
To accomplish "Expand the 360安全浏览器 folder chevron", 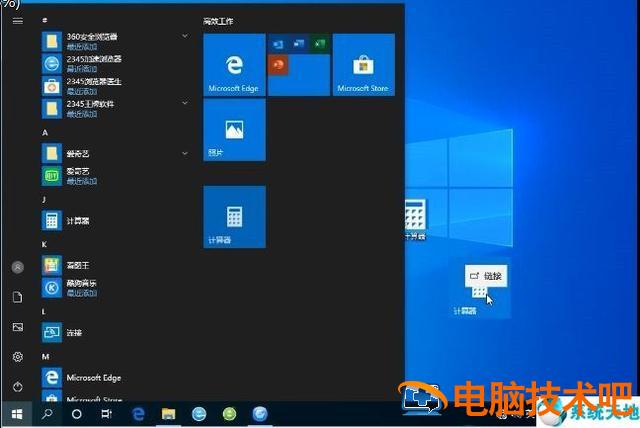I will pos(185,36).
